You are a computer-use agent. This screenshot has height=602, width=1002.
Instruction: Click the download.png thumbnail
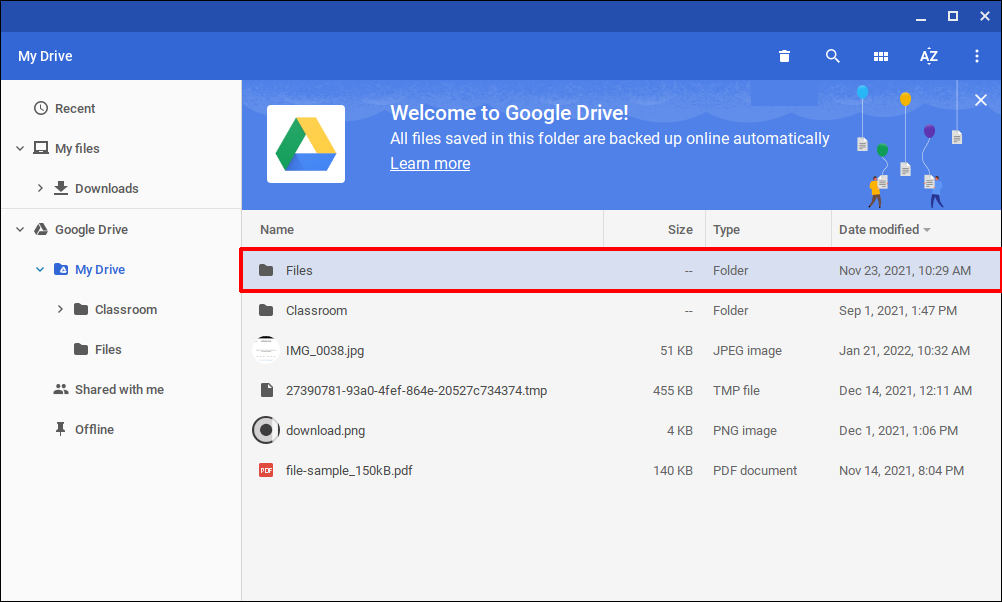(x=266, y=429)
